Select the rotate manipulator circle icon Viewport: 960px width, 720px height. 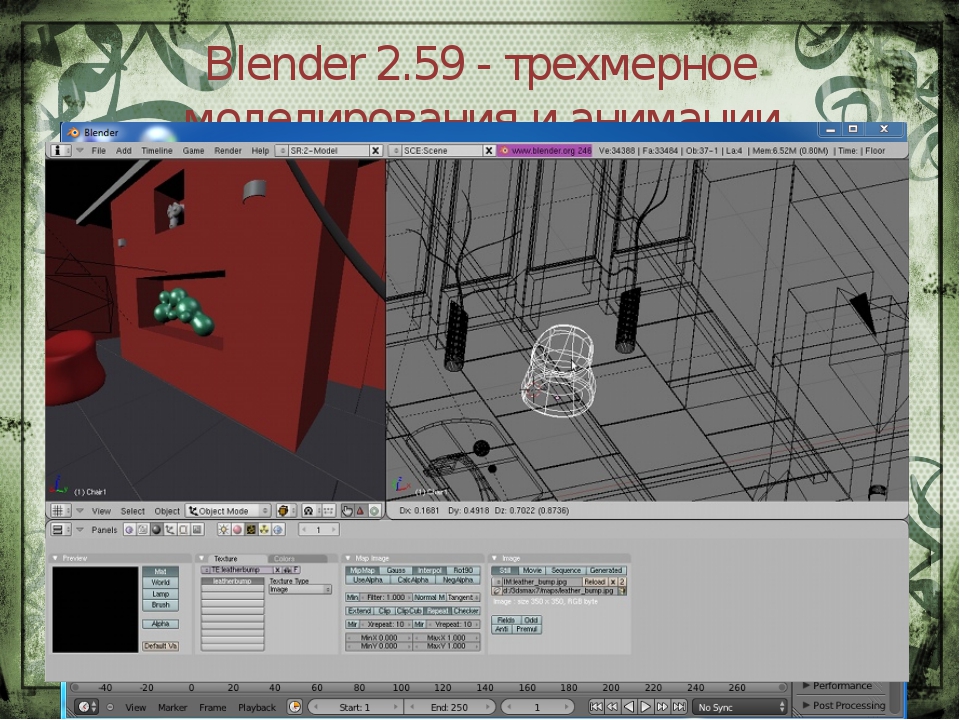[374, 511]
